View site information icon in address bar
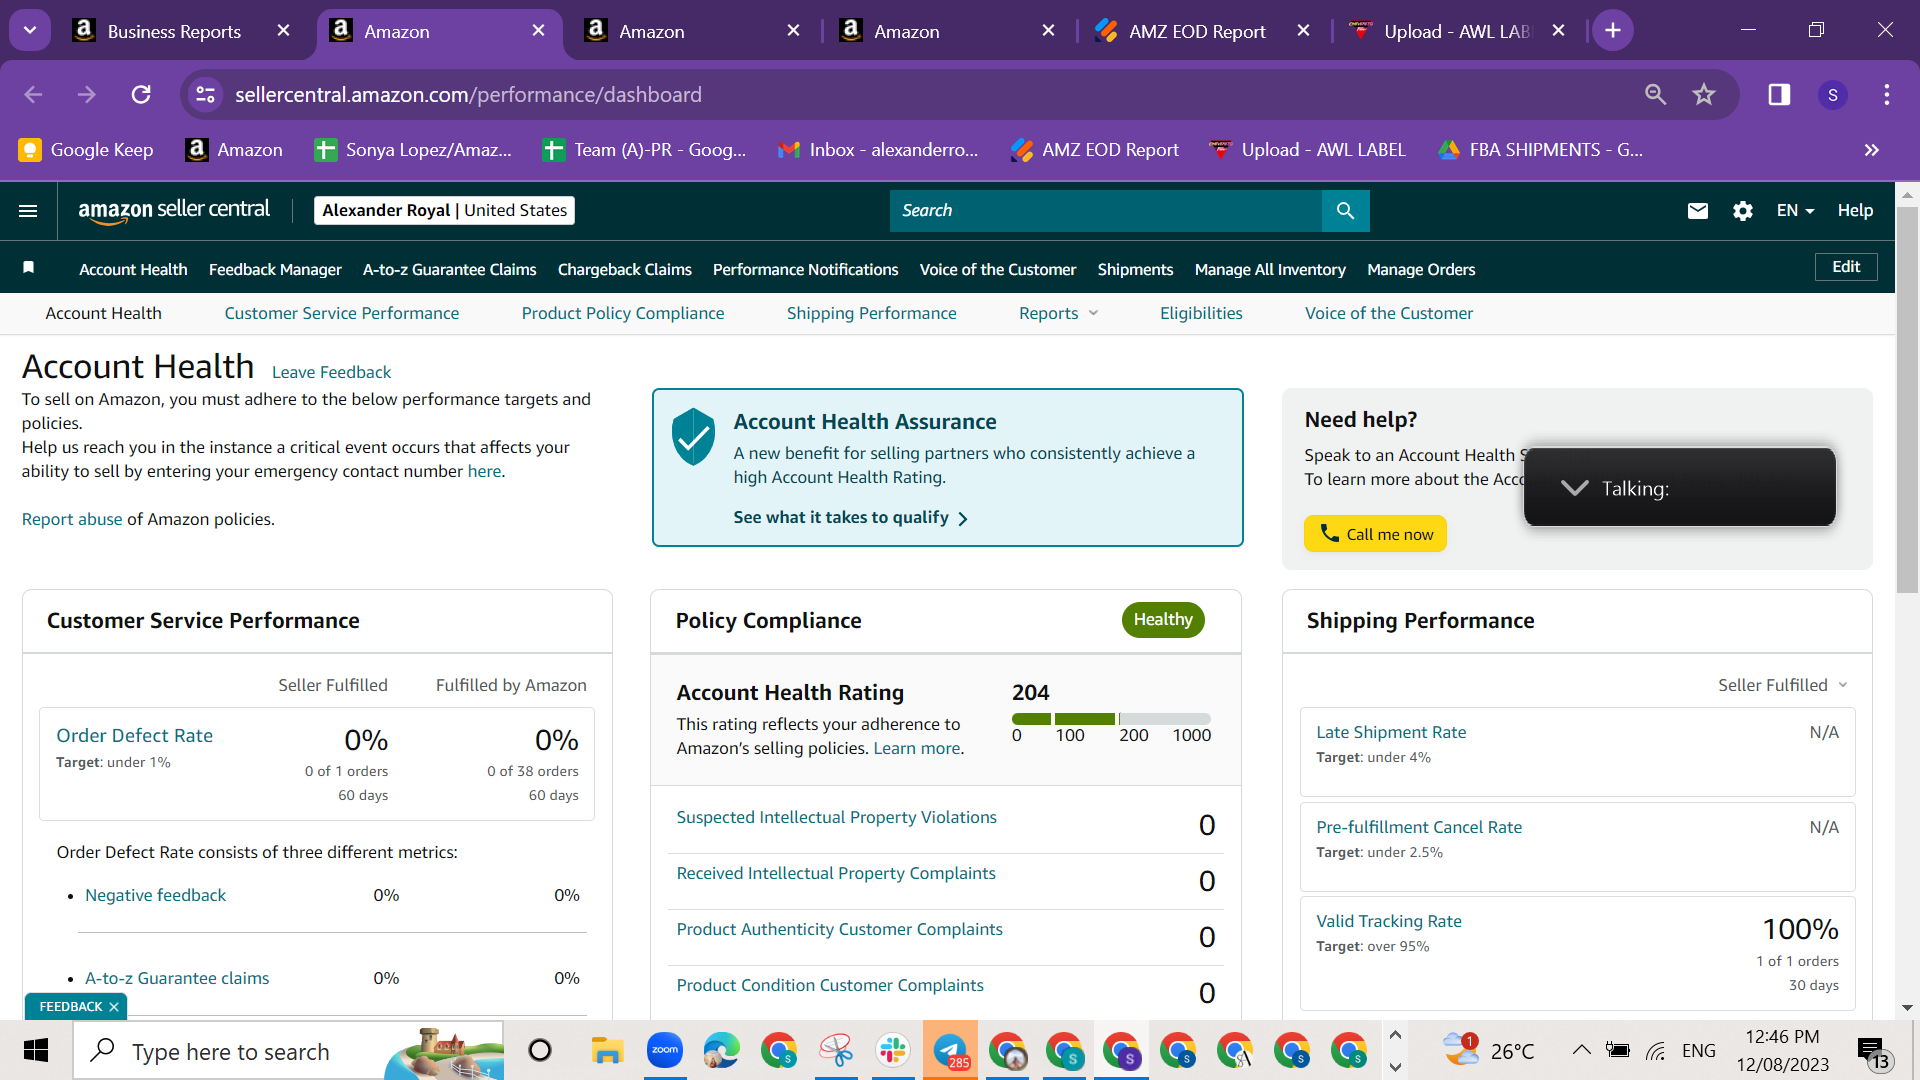 (205, 94)
